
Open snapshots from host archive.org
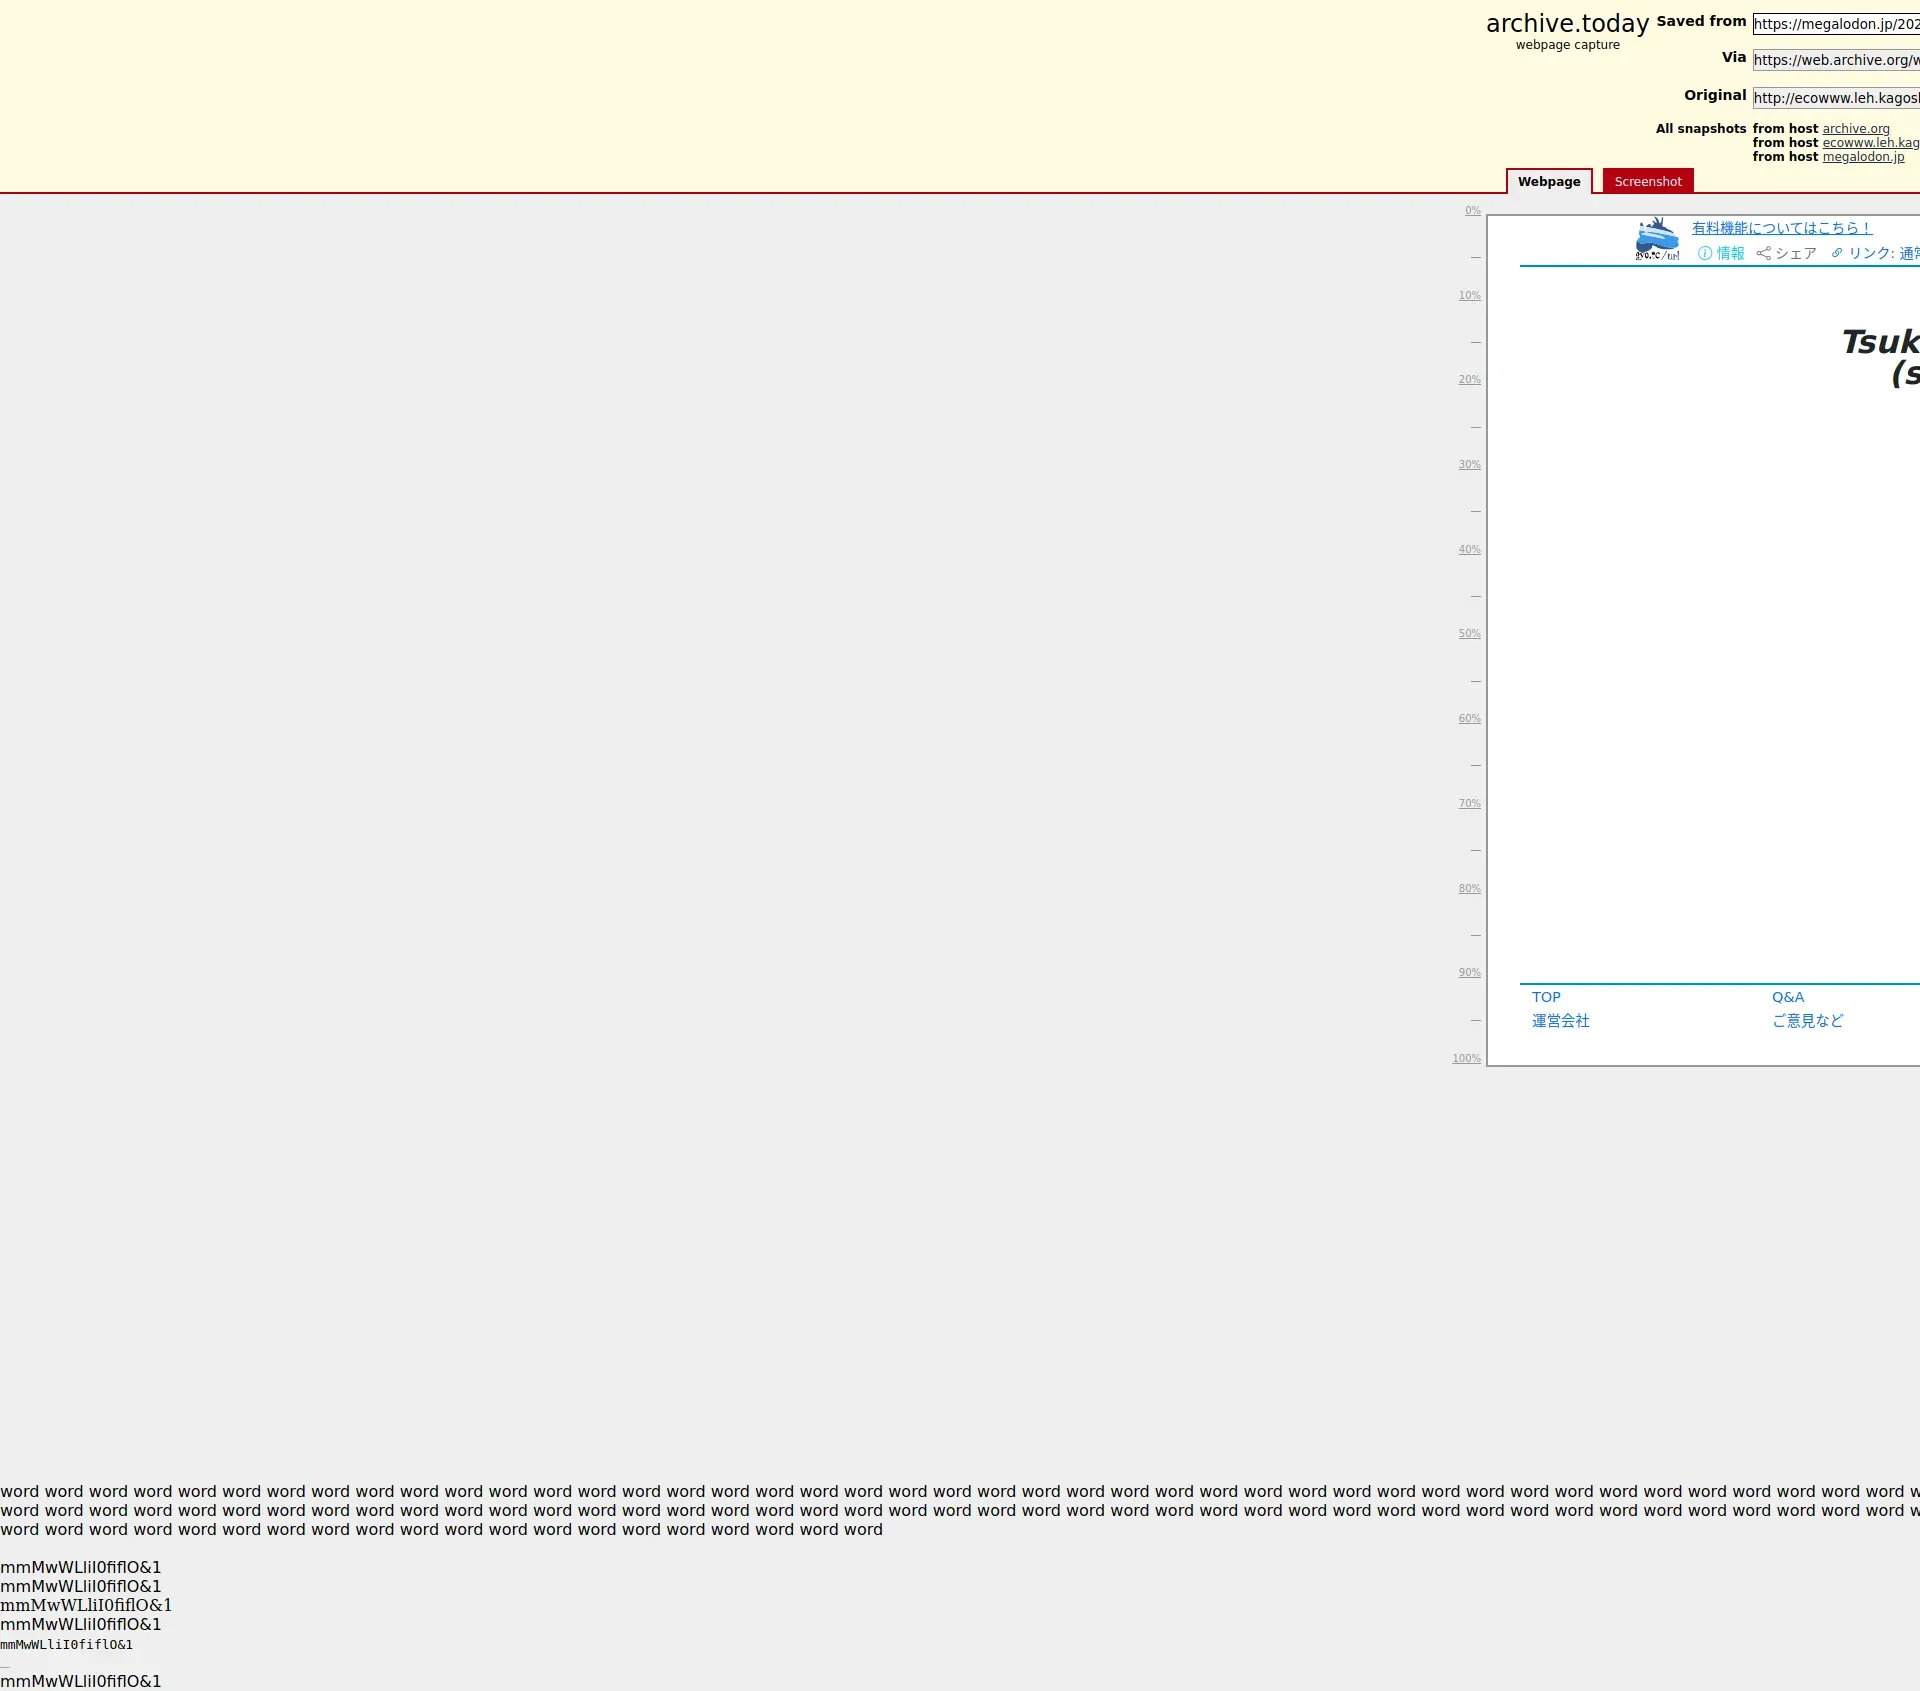[x=1855, y=129]
